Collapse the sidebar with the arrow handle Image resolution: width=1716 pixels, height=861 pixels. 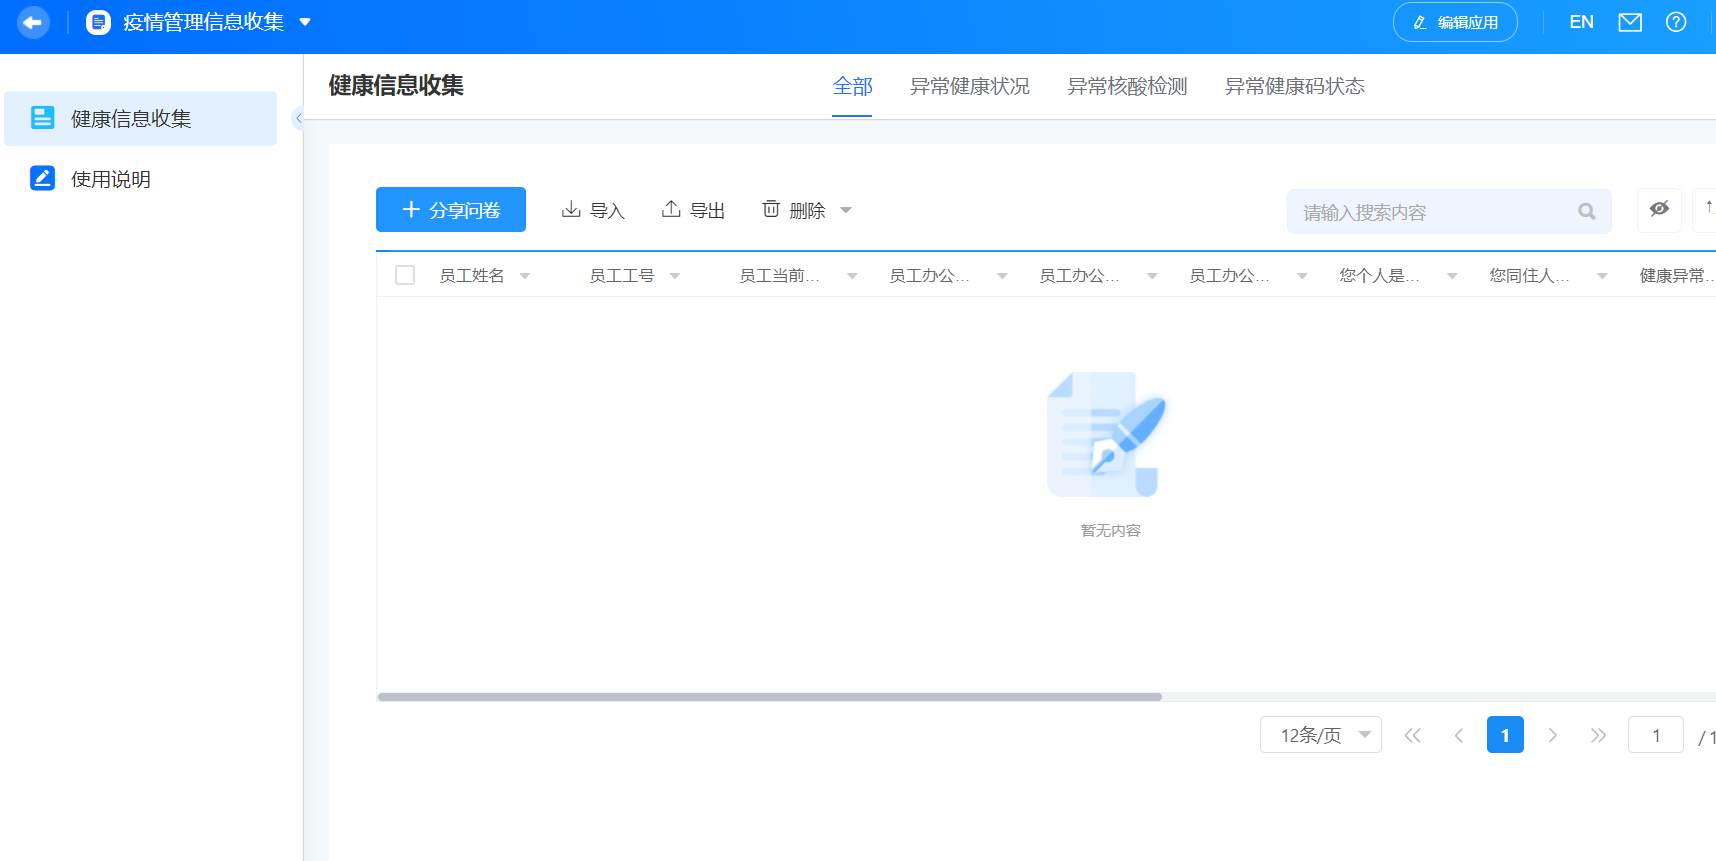[297, 118]
